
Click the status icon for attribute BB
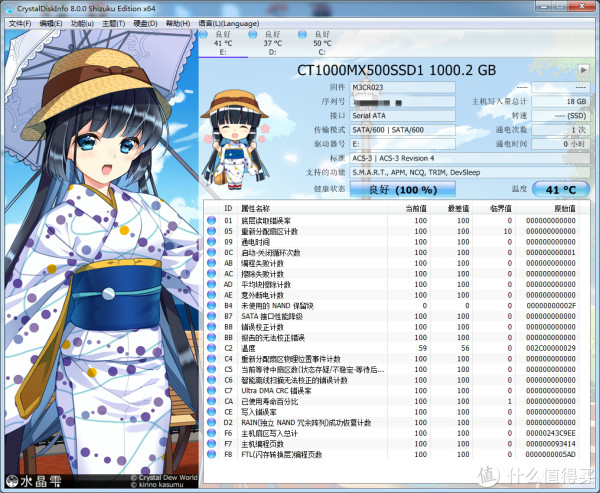[211, 337]
